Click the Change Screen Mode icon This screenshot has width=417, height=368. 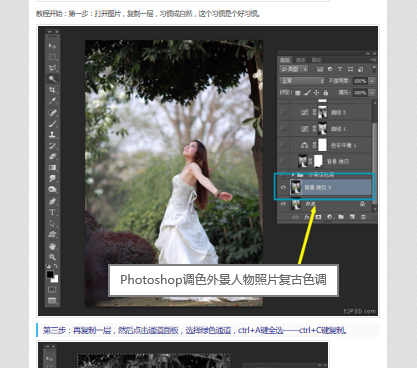coord(52,300)
